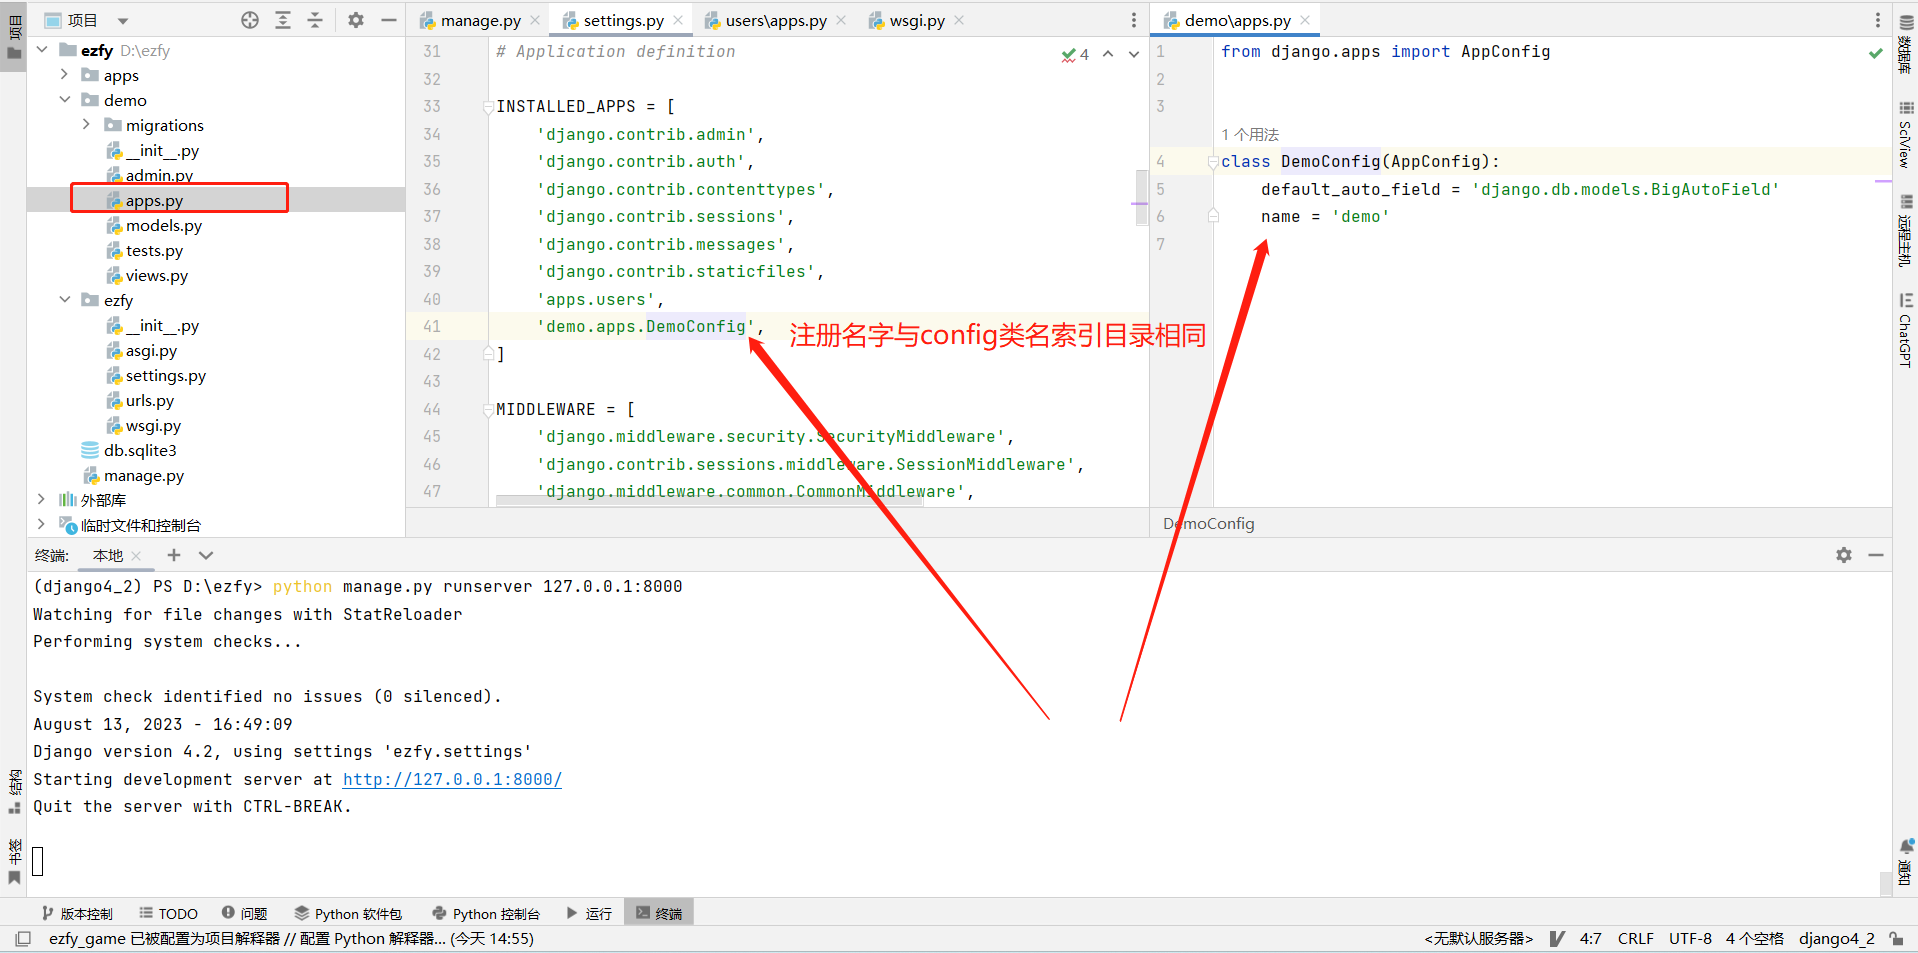Collapse the ezfy root folder
This screenshot has width=1918, height=953.
42,50
